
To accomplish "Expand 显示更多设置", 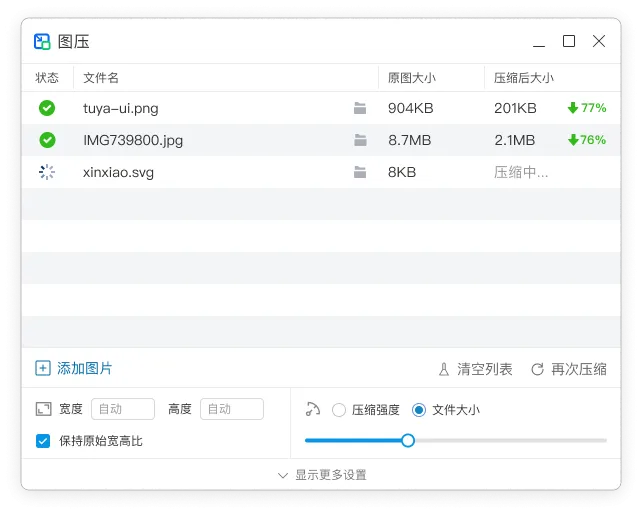I will coord(322,475).
